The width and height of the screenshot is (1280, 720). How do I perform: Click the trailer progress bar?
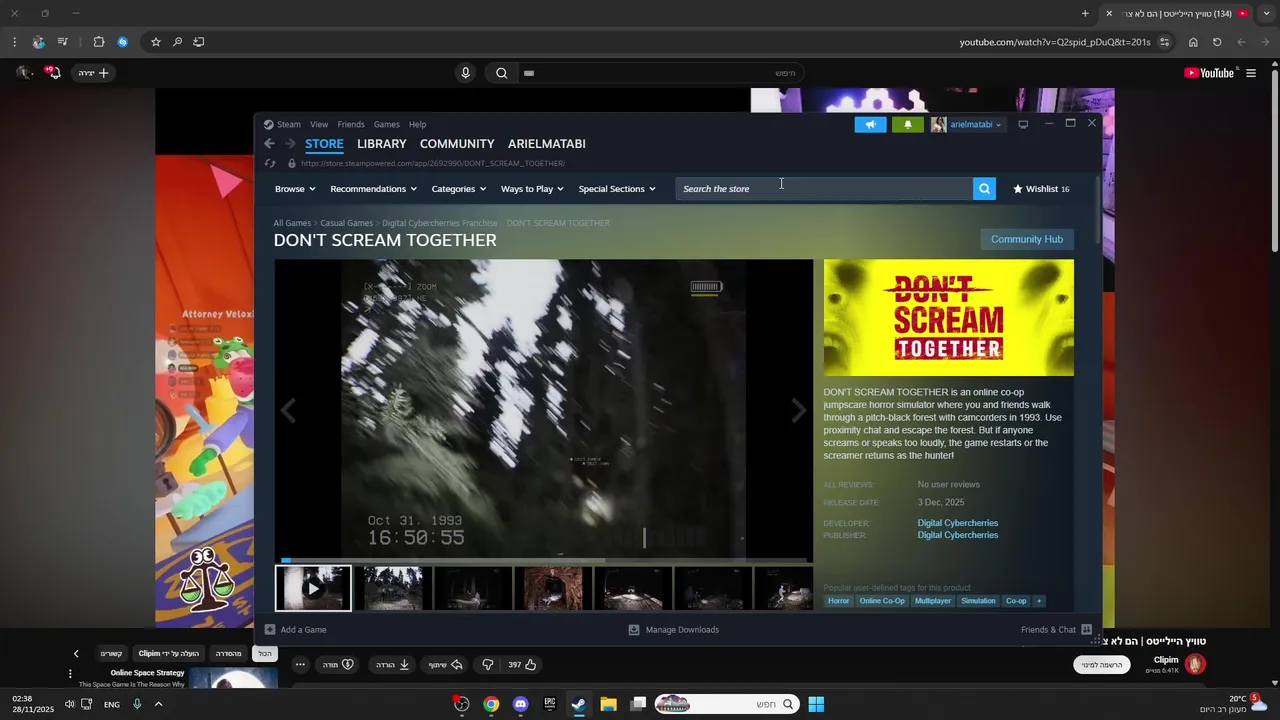(544, 560)
